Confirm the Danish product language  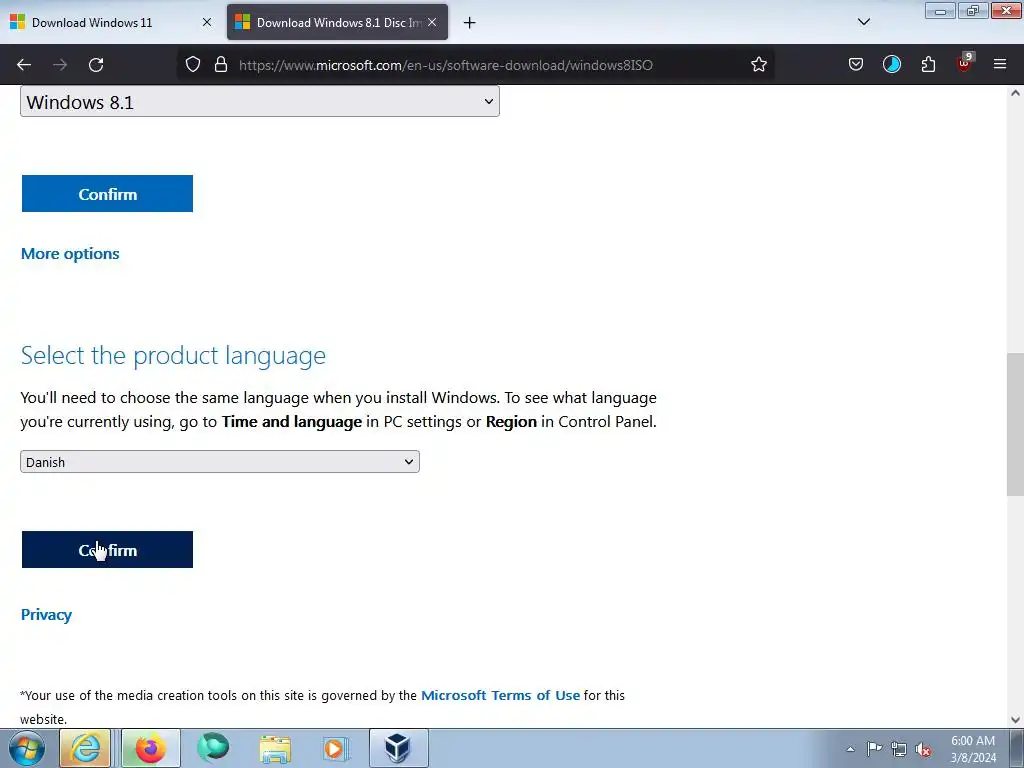tap(107, 549)
